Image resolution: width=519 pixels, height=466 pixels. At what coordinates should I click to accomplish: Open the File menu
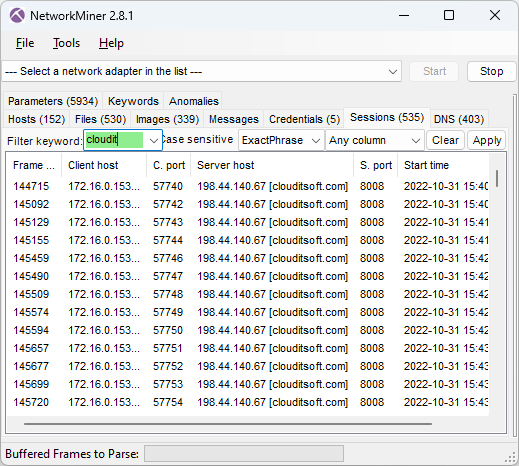(x=25, y=43)
